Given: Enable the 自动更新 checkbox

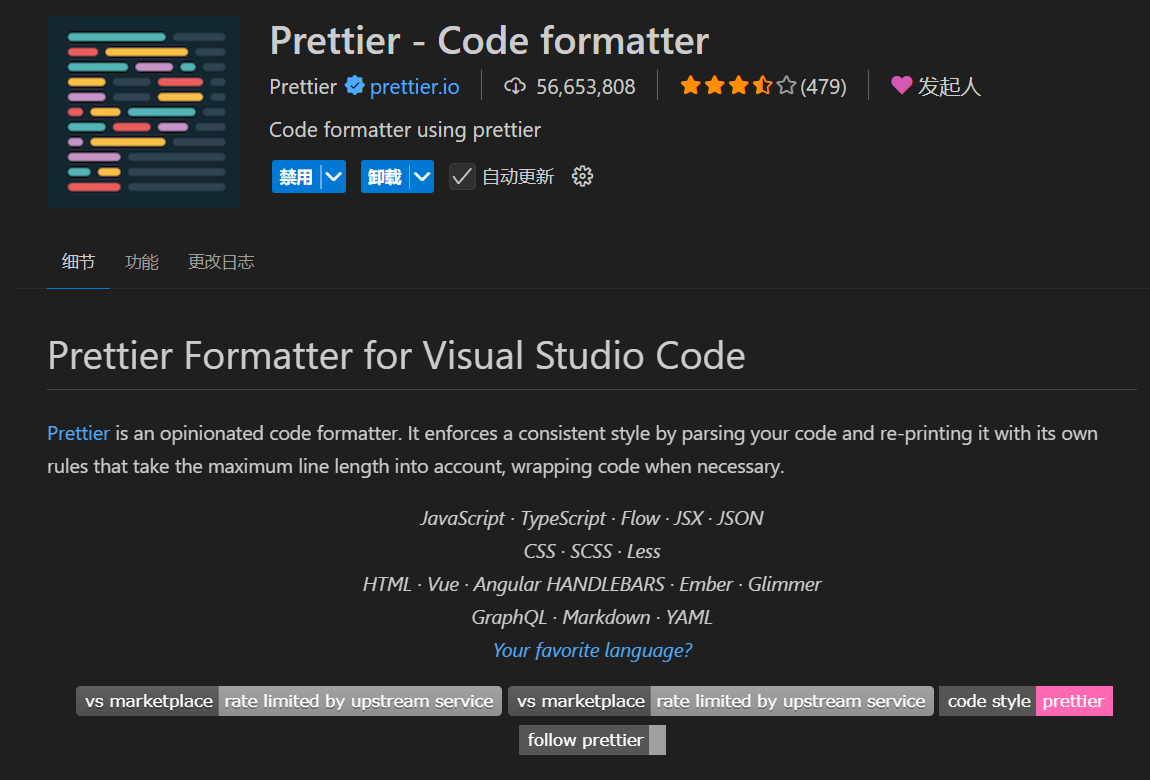Looking at the screenshot, I should coord(461,176).
